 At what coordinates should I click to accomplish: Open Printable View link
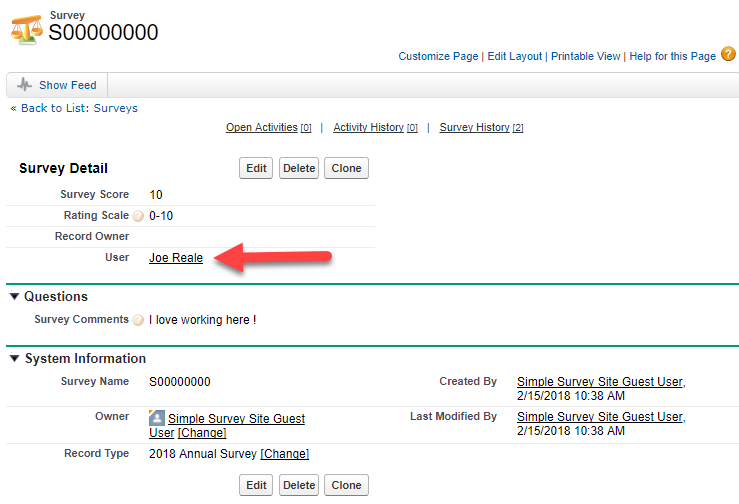[586, 56]
